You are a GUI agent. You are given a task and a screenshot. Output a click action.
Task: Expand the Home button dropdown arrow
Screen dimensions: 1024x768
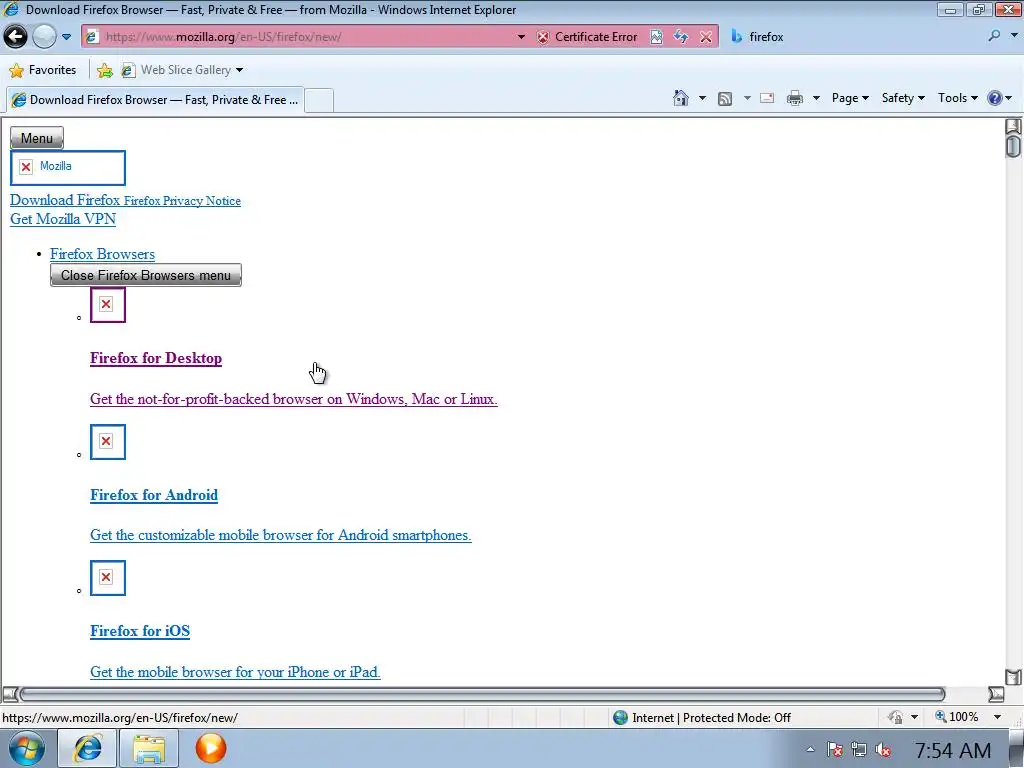pyautogui.click(x=702, y=98)
